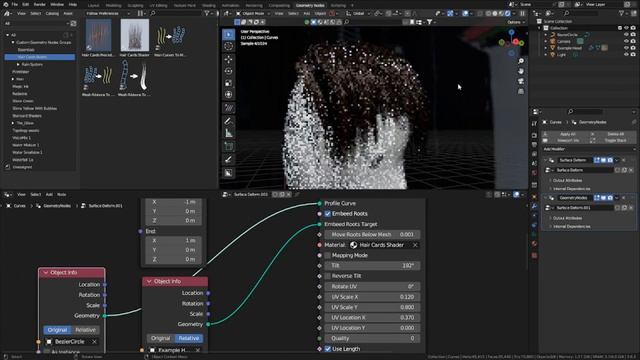Click the Move Roots Below Mesh field

click(372, 235)
